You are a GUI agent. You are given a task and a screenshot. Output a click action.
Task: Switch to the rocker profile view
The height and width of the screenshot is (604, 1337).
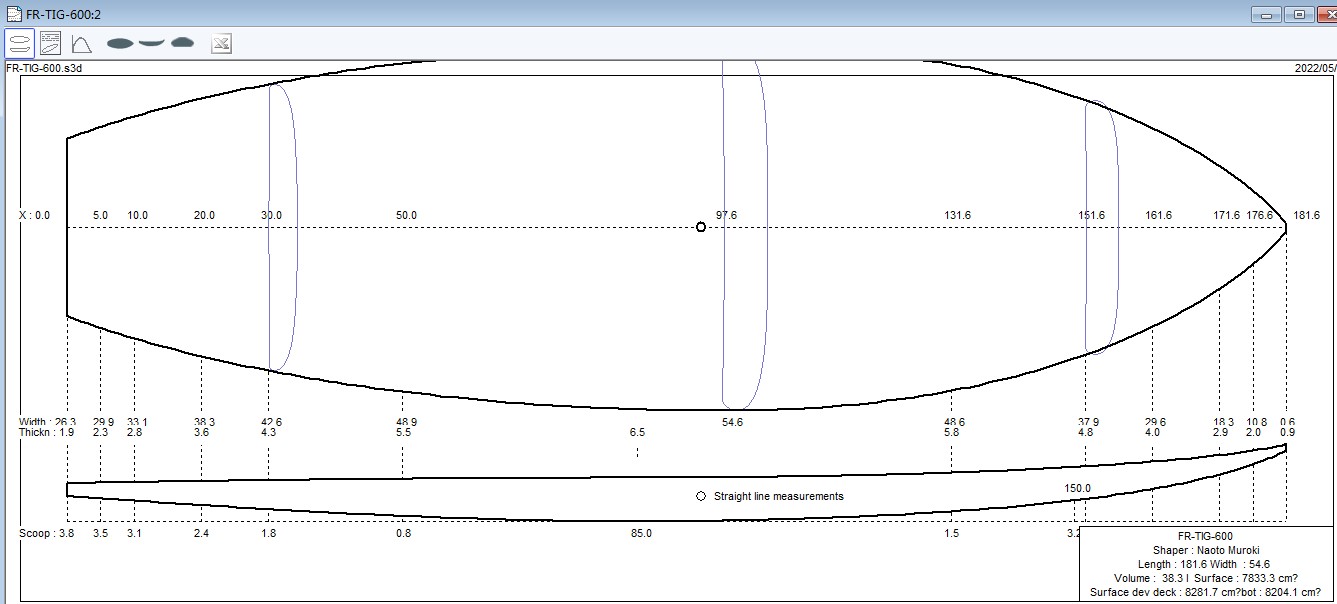click(151, 43)
